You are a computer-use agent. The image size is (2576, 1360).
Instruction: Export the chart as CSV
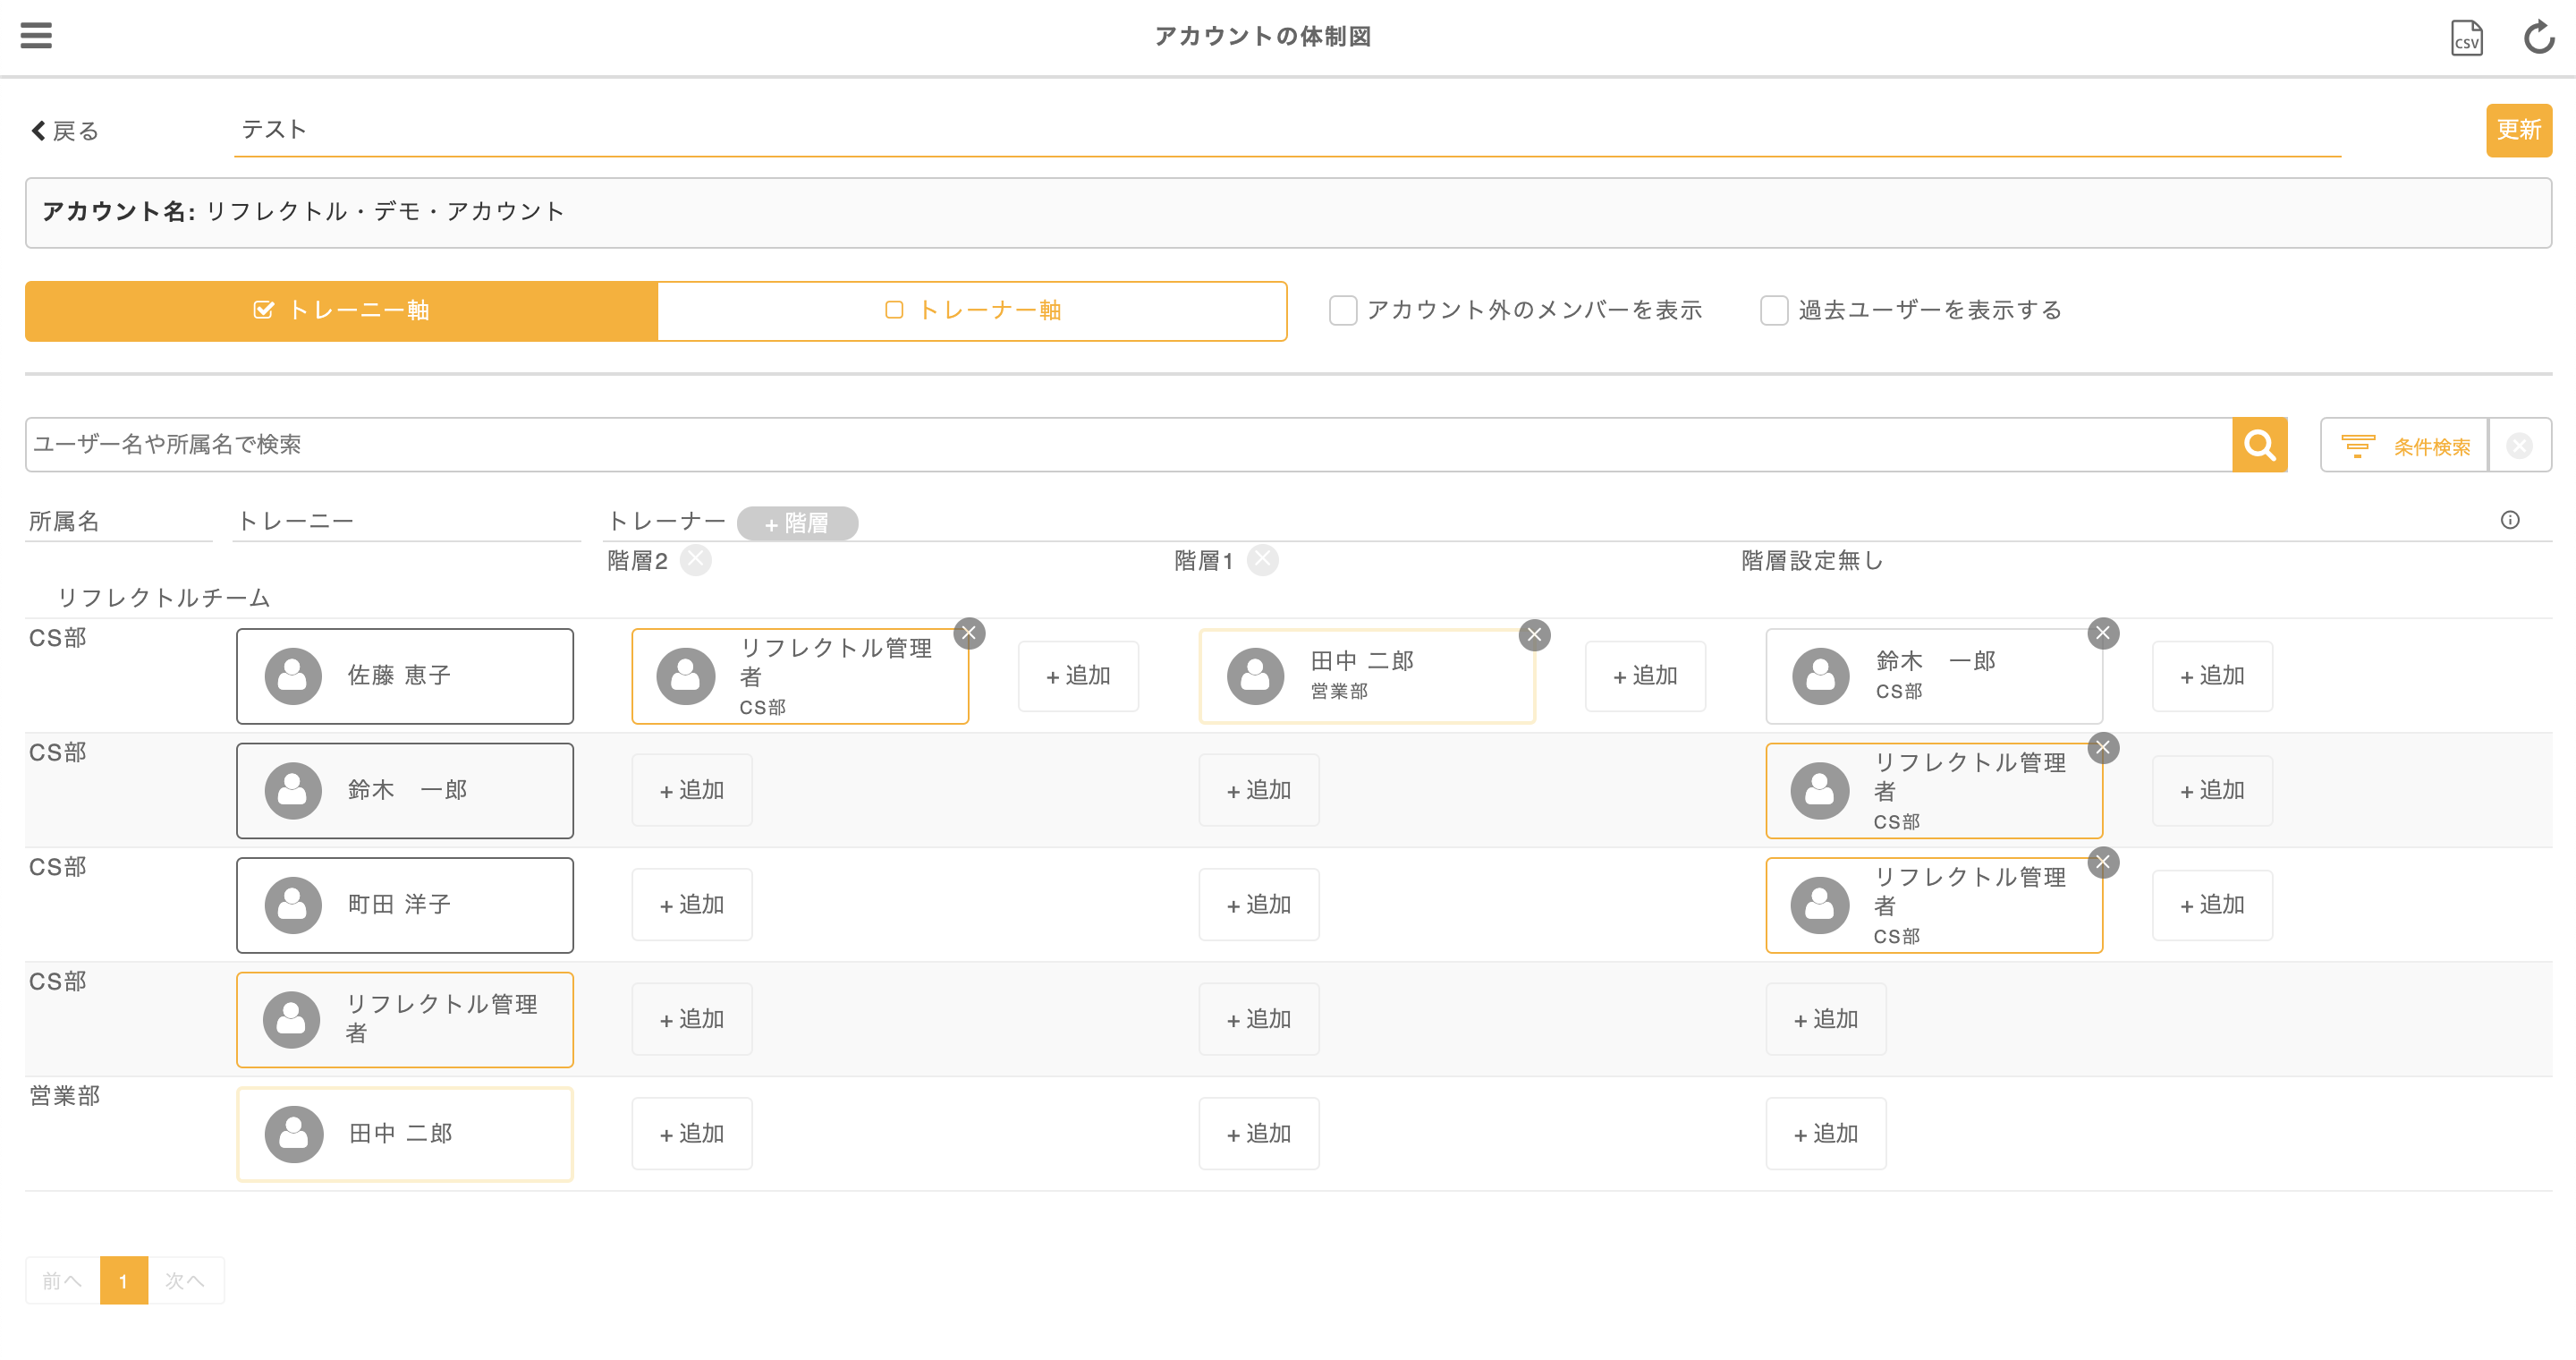tap(2466, 38)
